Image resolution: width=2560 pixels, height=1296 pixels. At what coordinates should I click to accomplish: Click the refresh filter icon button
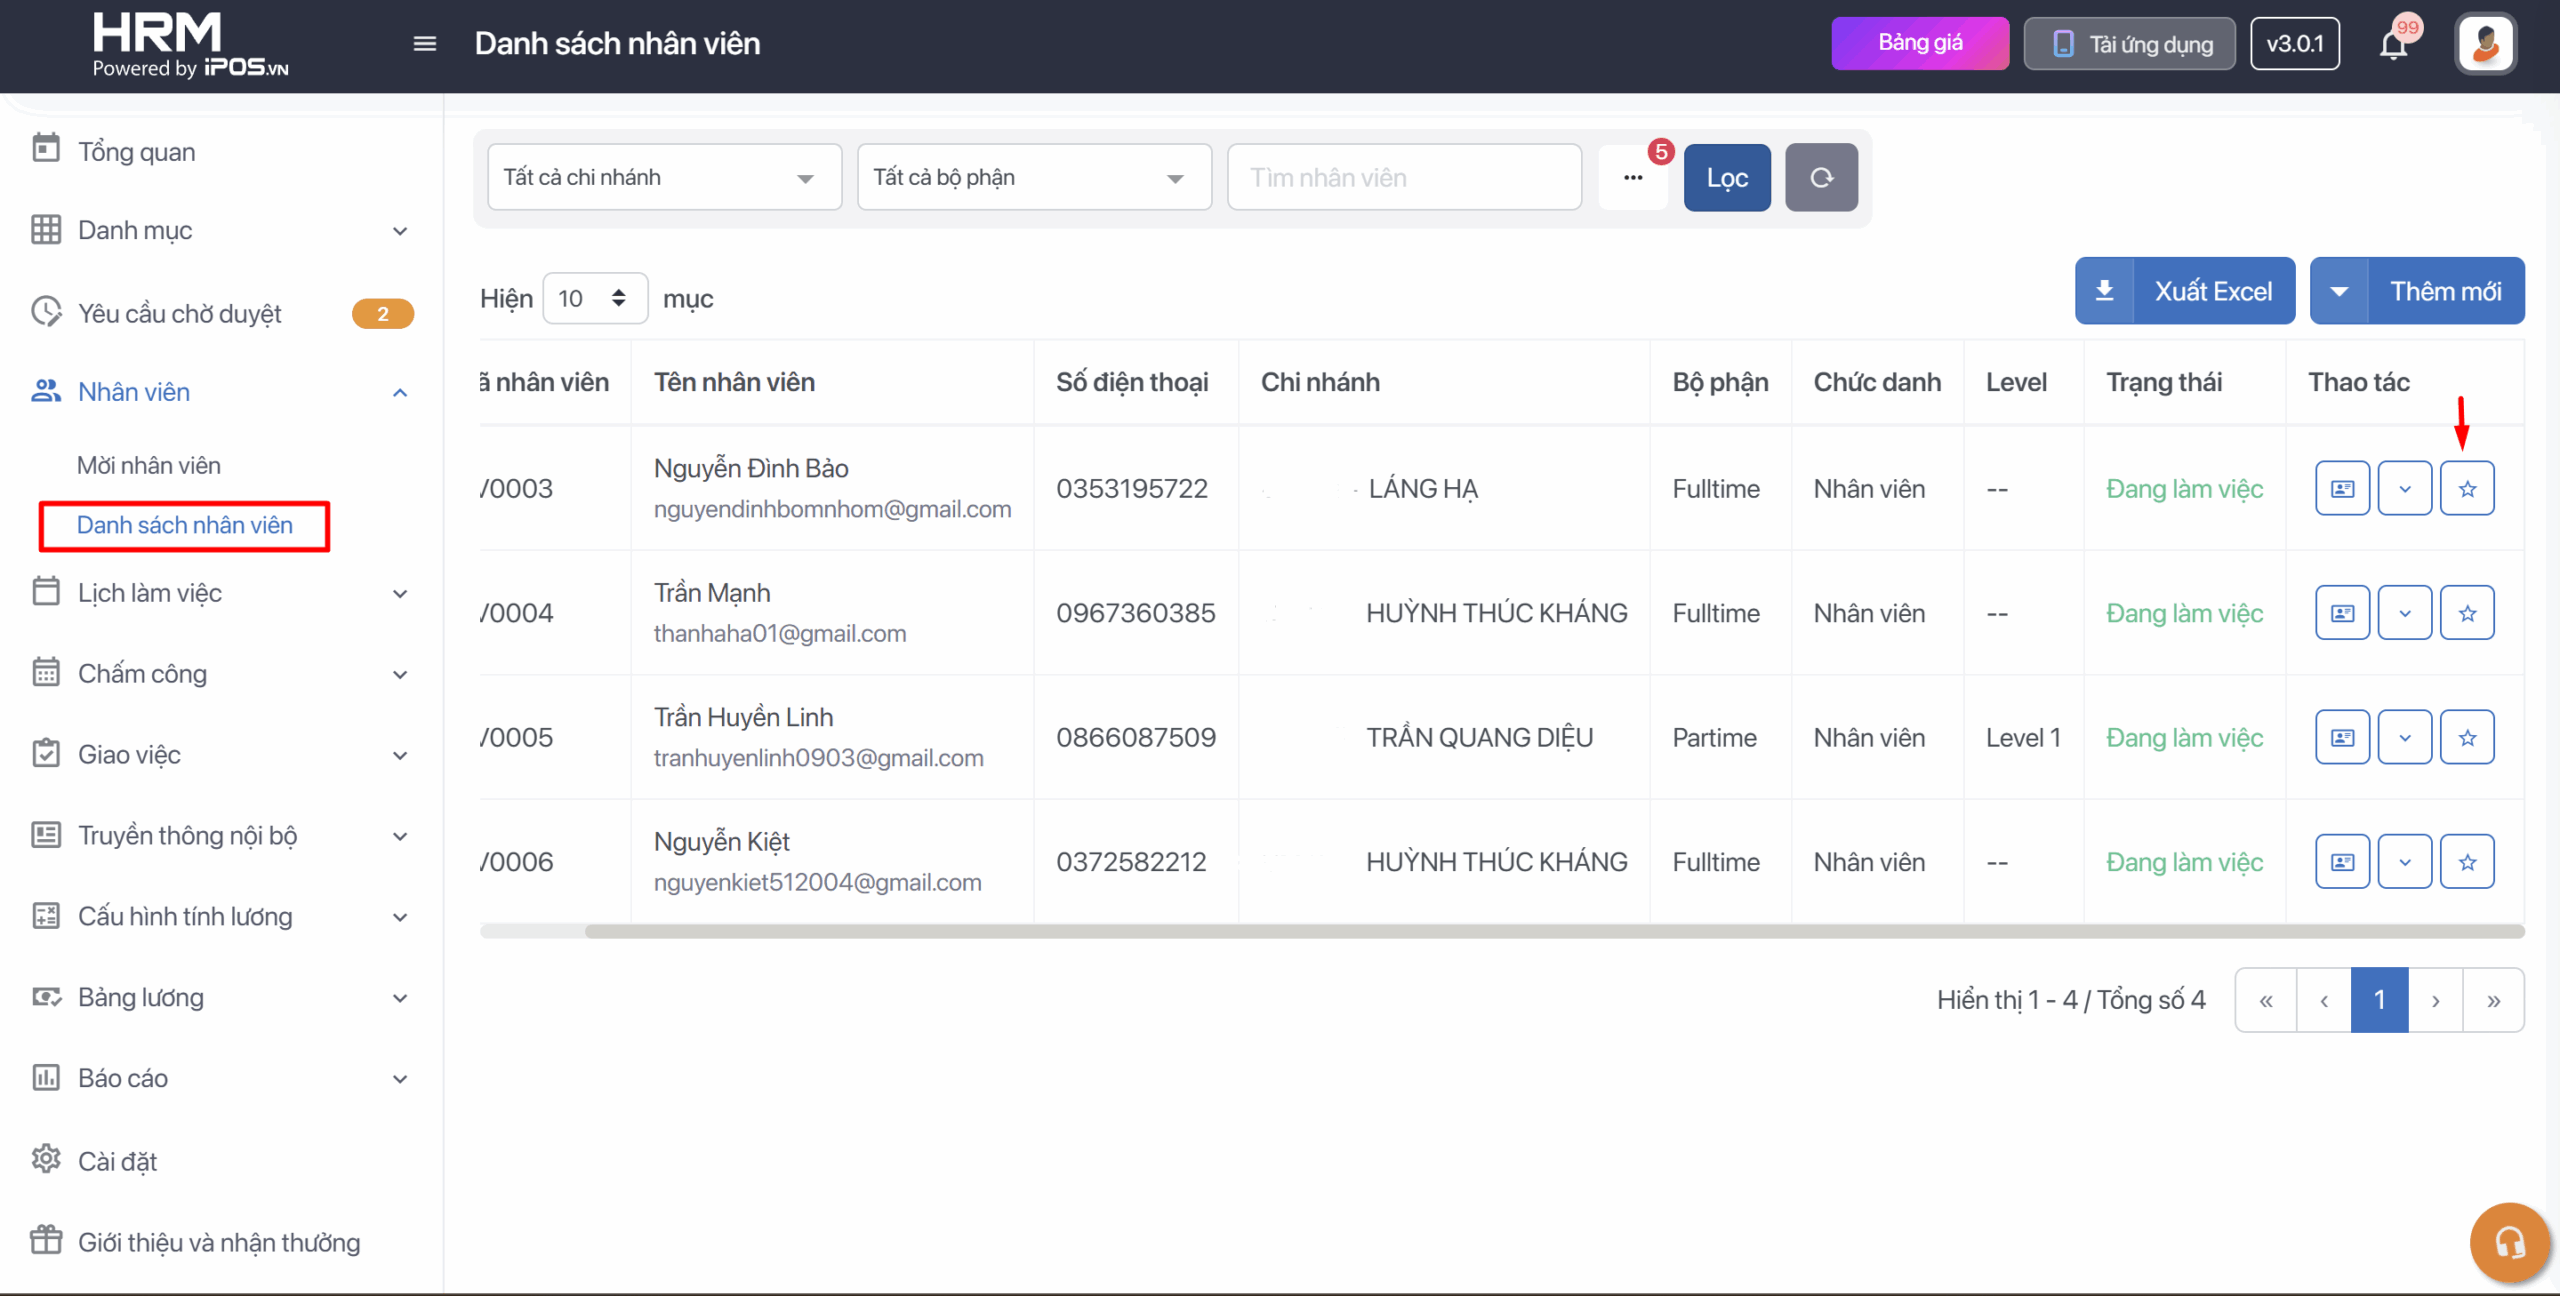click(x=1821, y=177)
